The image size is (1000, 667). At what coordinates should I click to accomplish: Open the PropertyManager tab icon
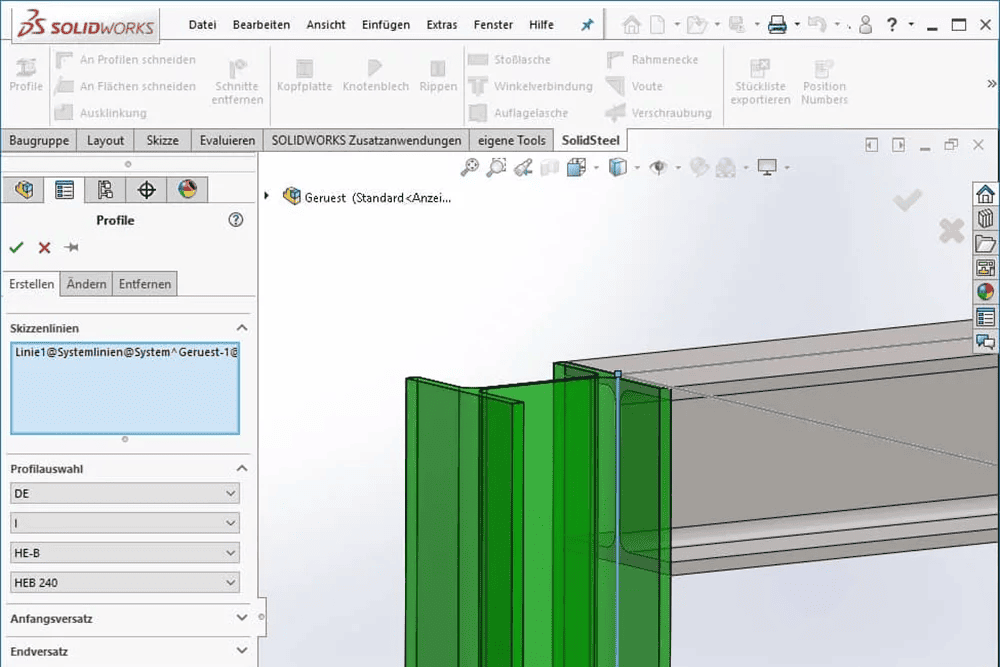64,189
